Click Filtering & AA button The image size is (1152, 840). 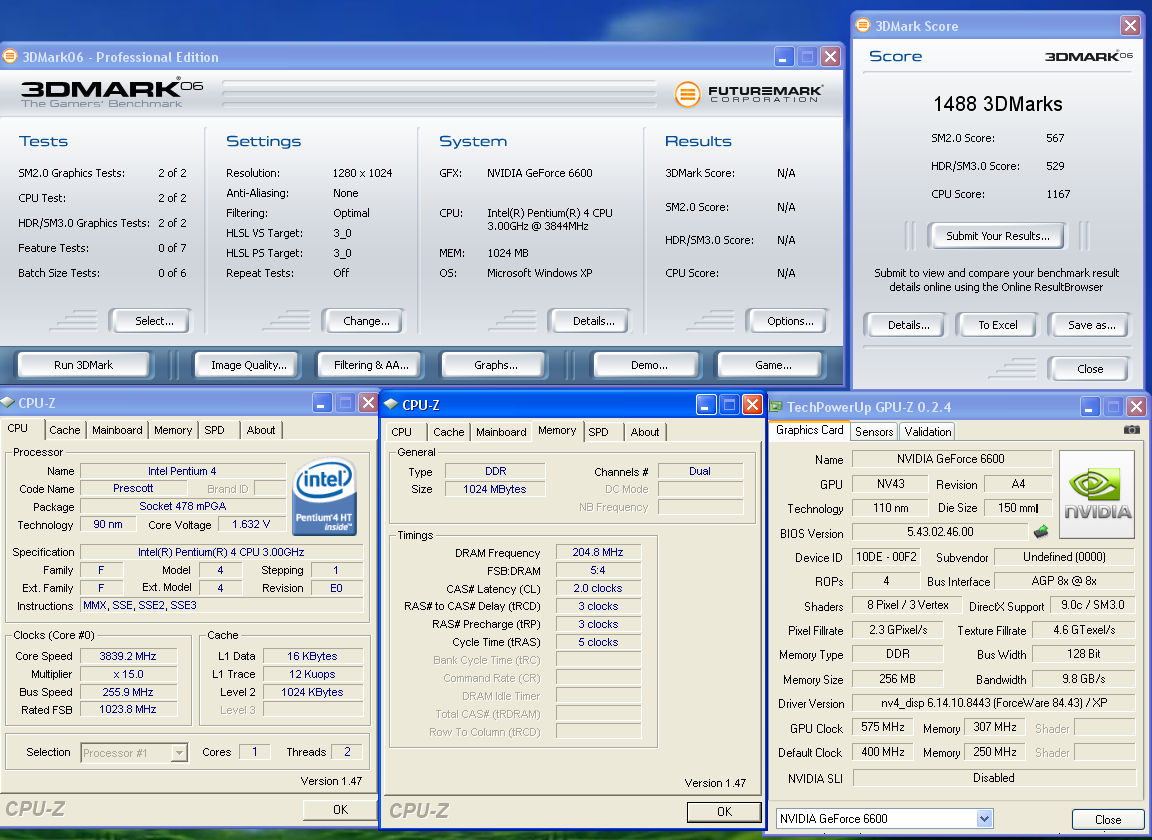pos(371,365)
